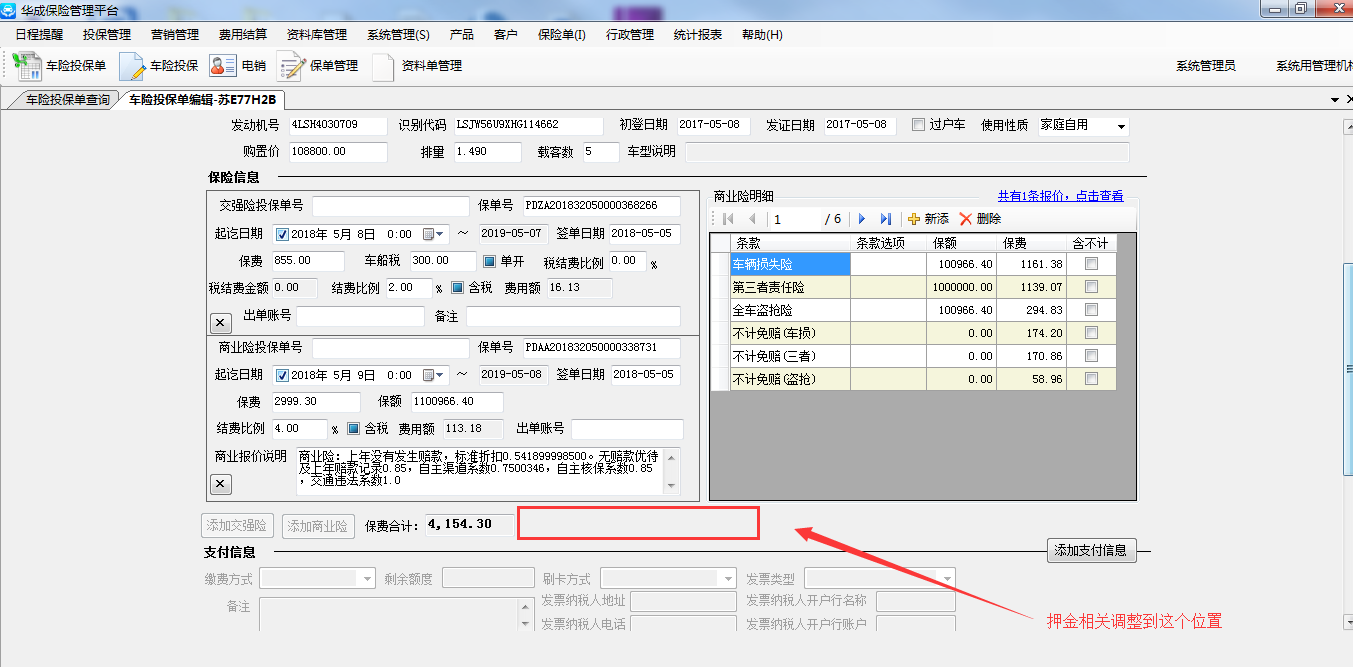The image size is (1353, 667).
Task: Expand the 使用性质 dropdown showing 家庭自用
Action: (1121, 127)
